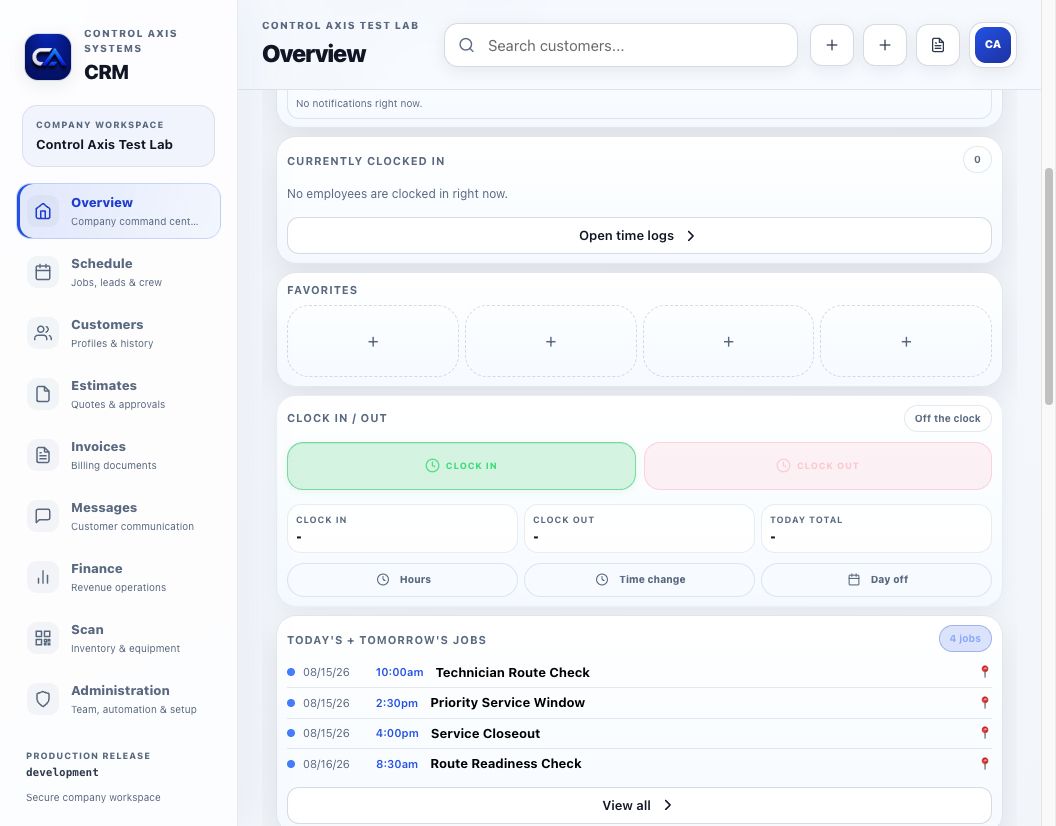
Task: Click the 4 jobs count badge
Action: tap(965, 639)
